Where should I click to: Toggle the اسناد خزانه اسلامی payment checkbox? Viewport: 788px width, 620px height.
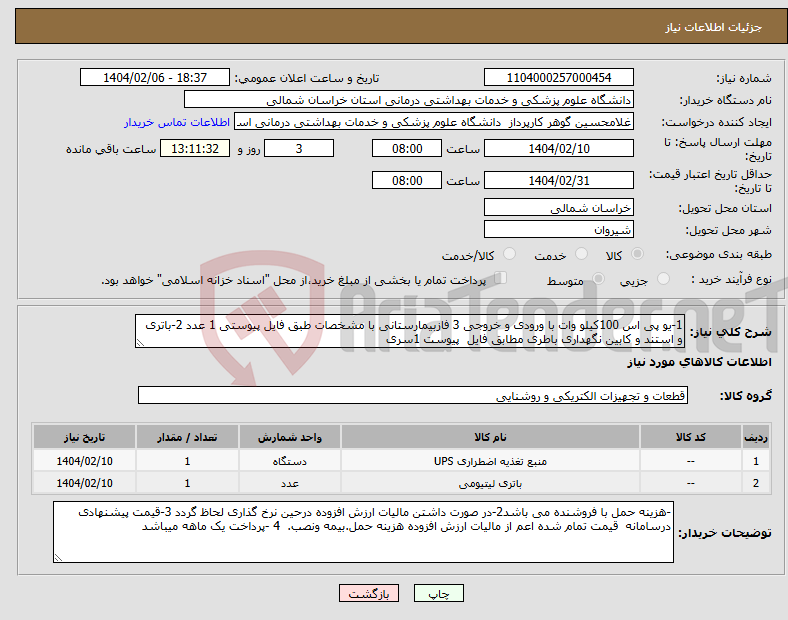click(501, 277)
